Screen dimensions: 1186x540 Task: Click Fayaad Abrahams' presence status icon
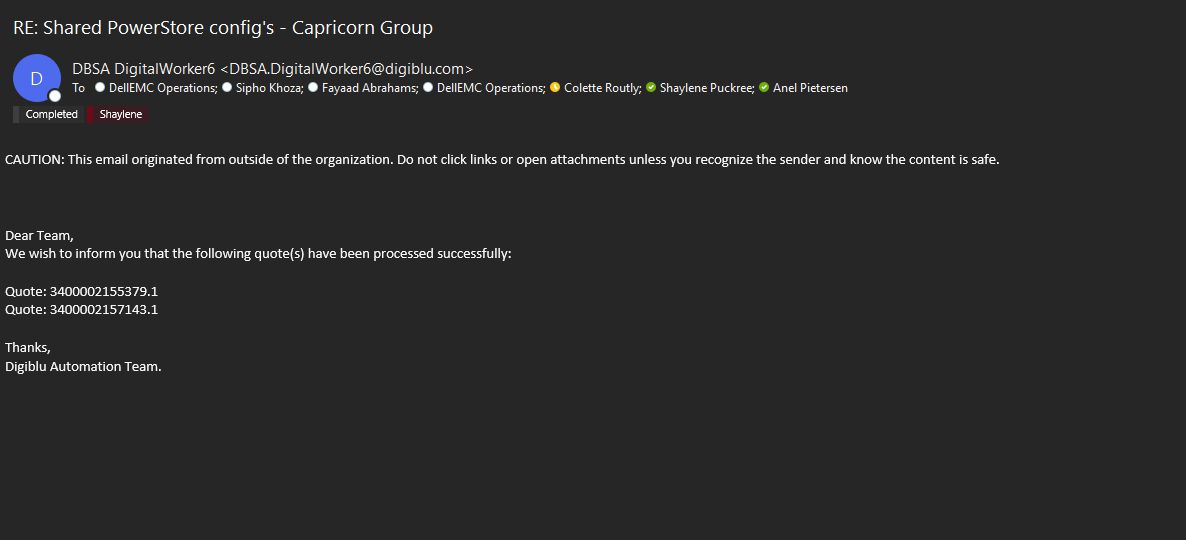coord(313,88)
